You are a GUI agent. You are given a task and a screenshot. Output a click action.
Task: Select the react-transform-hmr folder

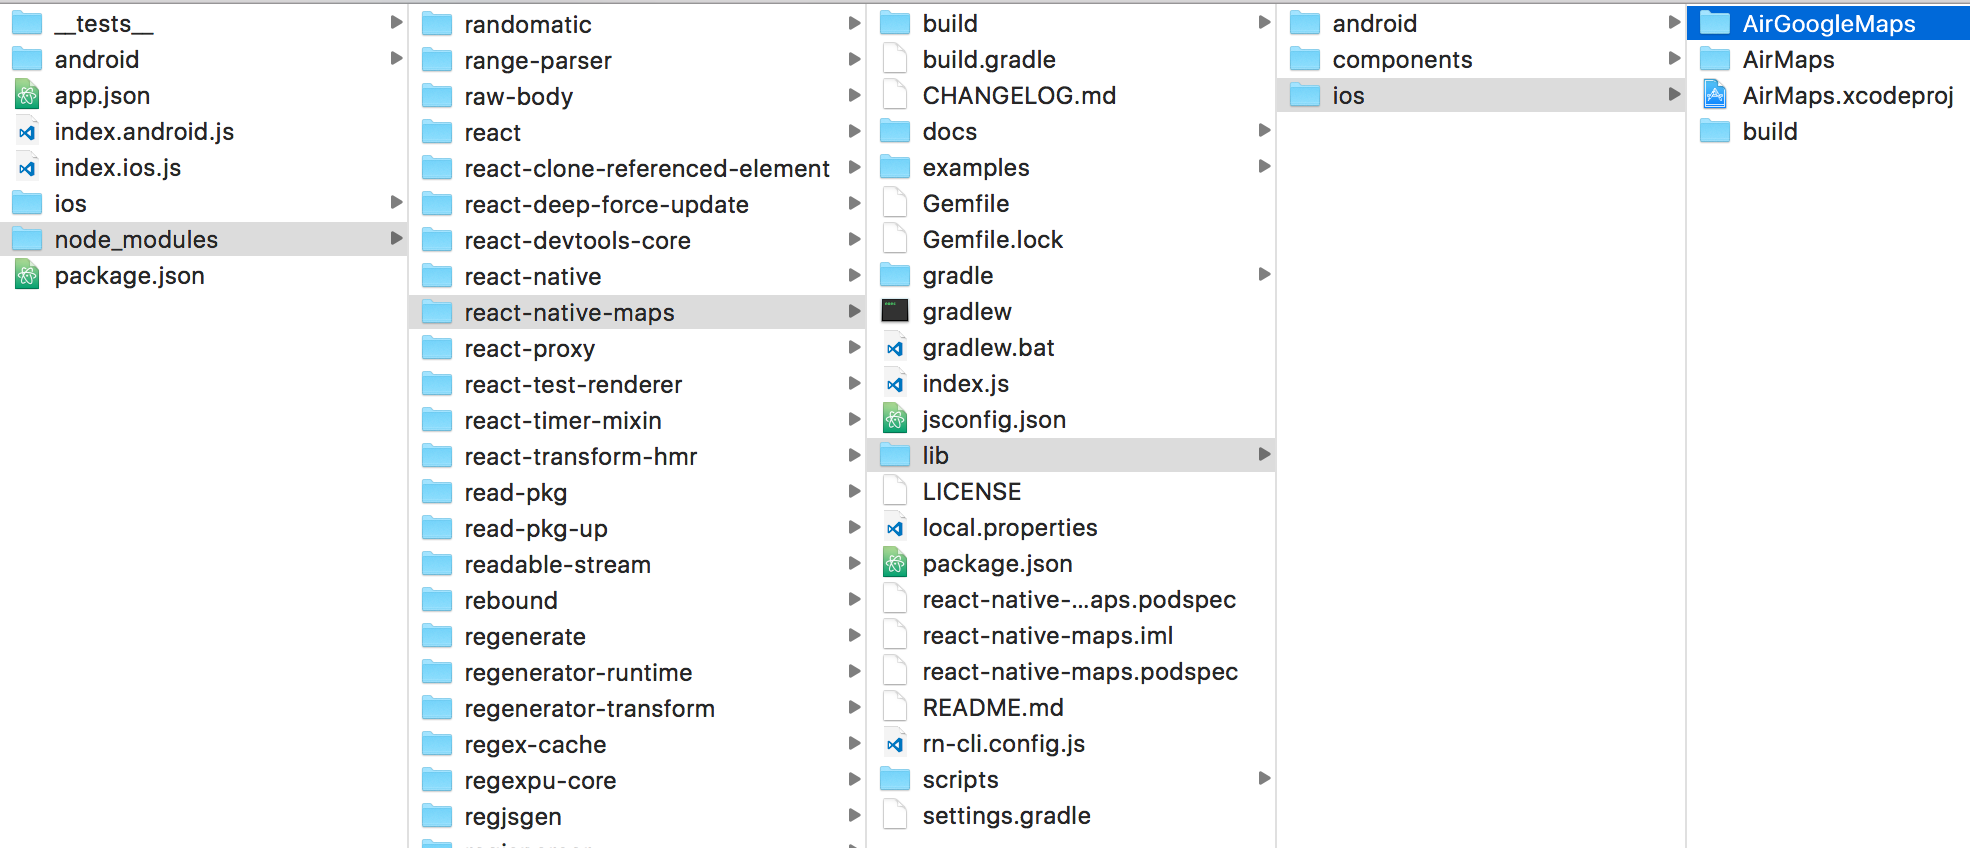coord(638,456)
